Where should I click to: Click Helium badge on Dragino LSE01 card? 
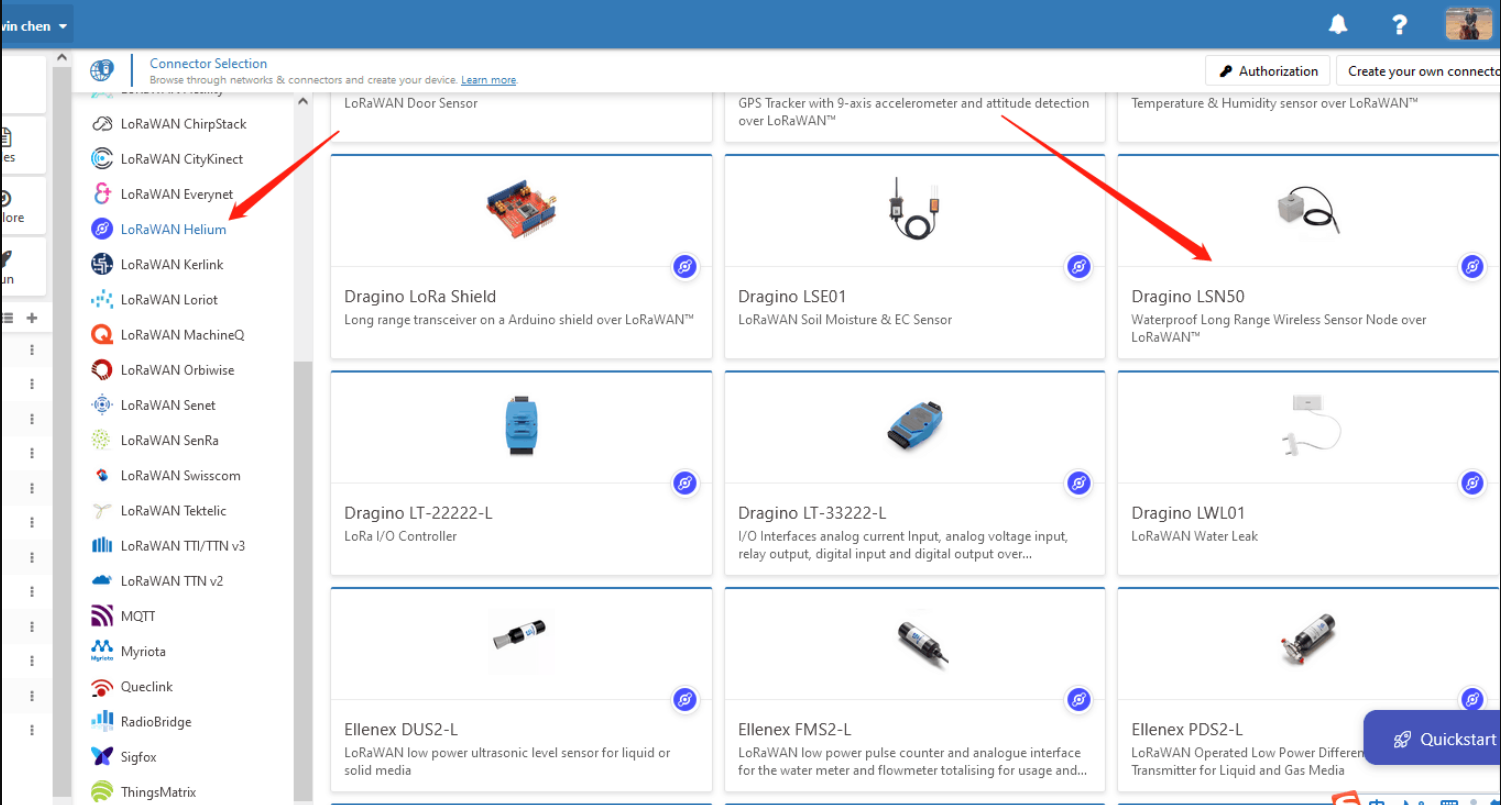(x=1078, y=267)
